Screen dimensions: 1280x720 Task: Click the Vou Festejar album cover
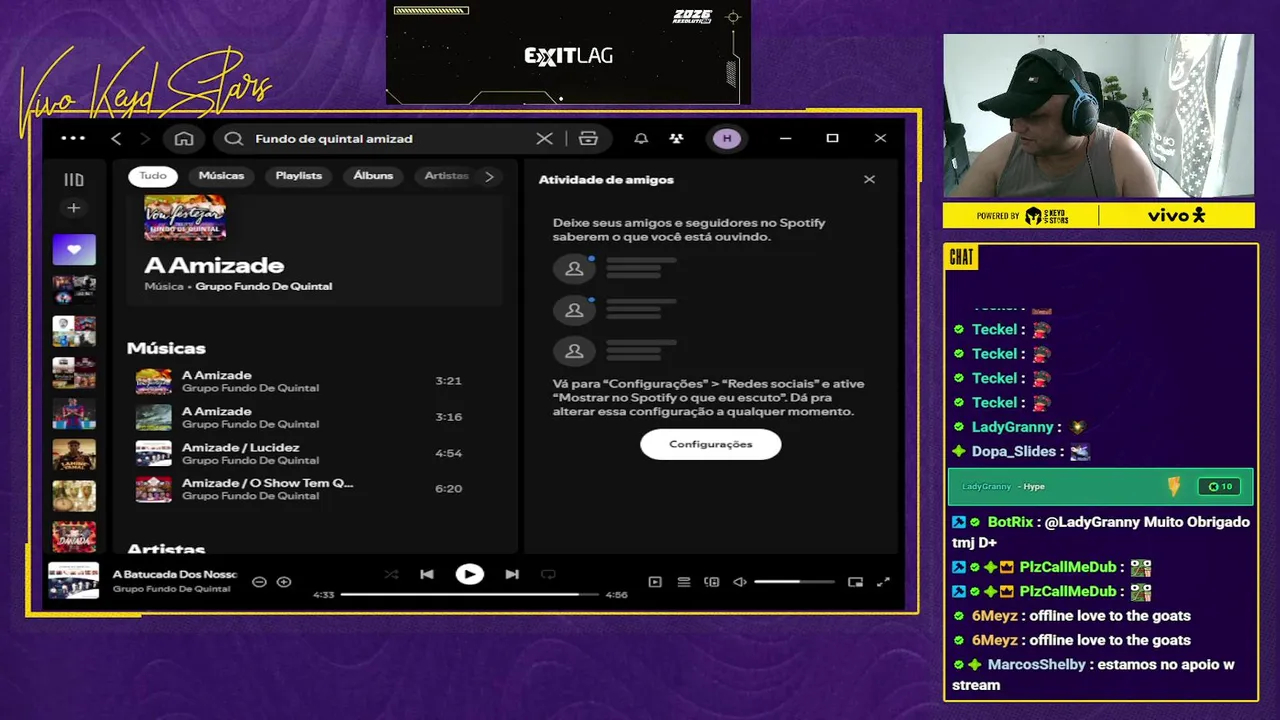click(x=185, y=218)
